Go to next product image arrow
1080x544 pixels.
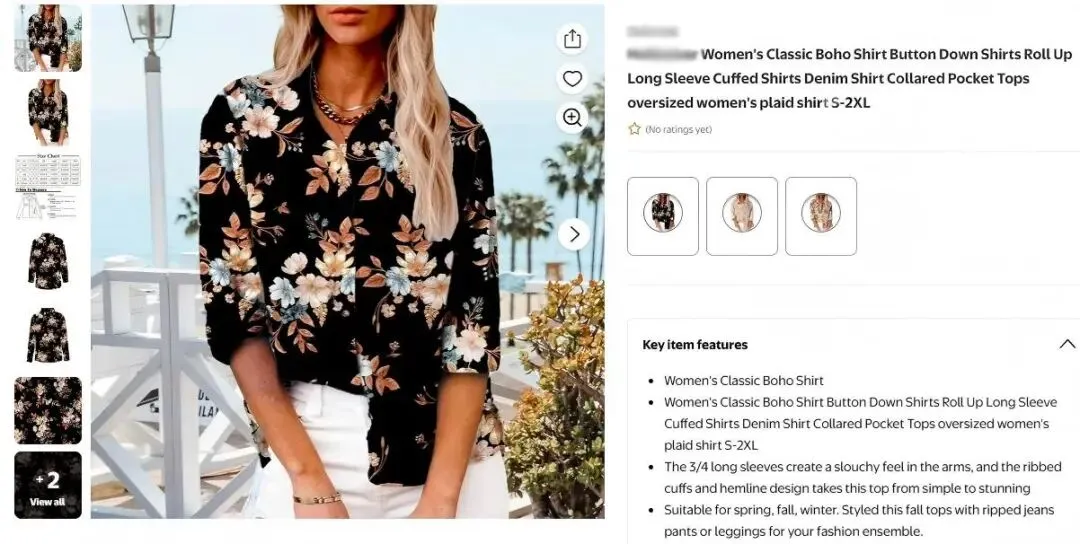(574, 235)
